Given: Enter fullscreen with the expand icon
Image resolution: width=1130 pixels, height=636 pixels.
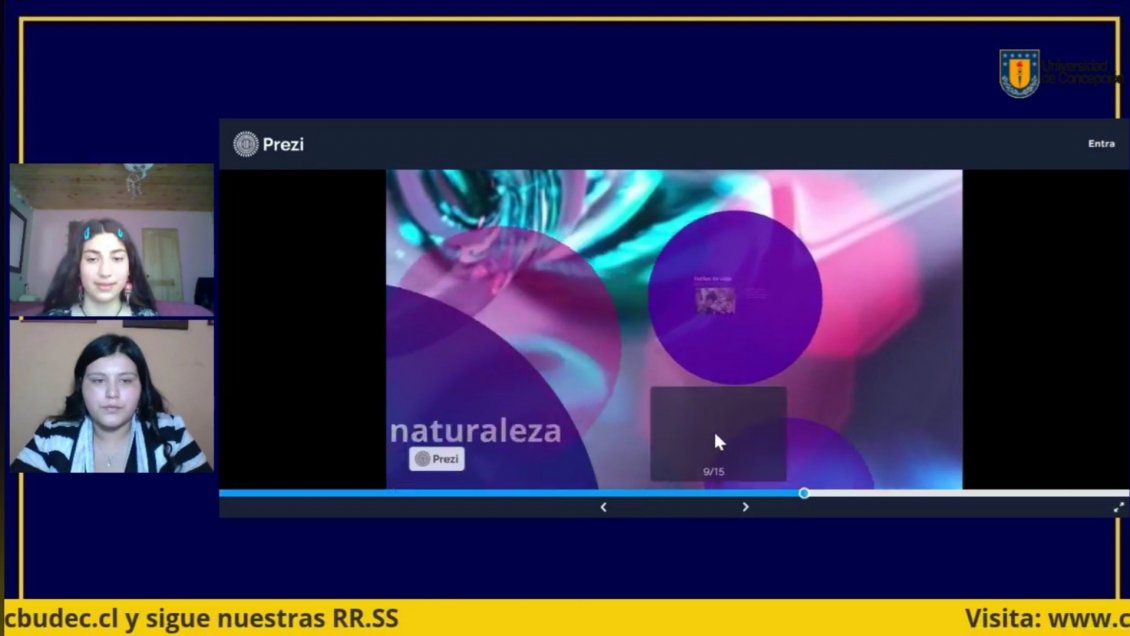Looking at the screenshot, I should click(1119, 507).
